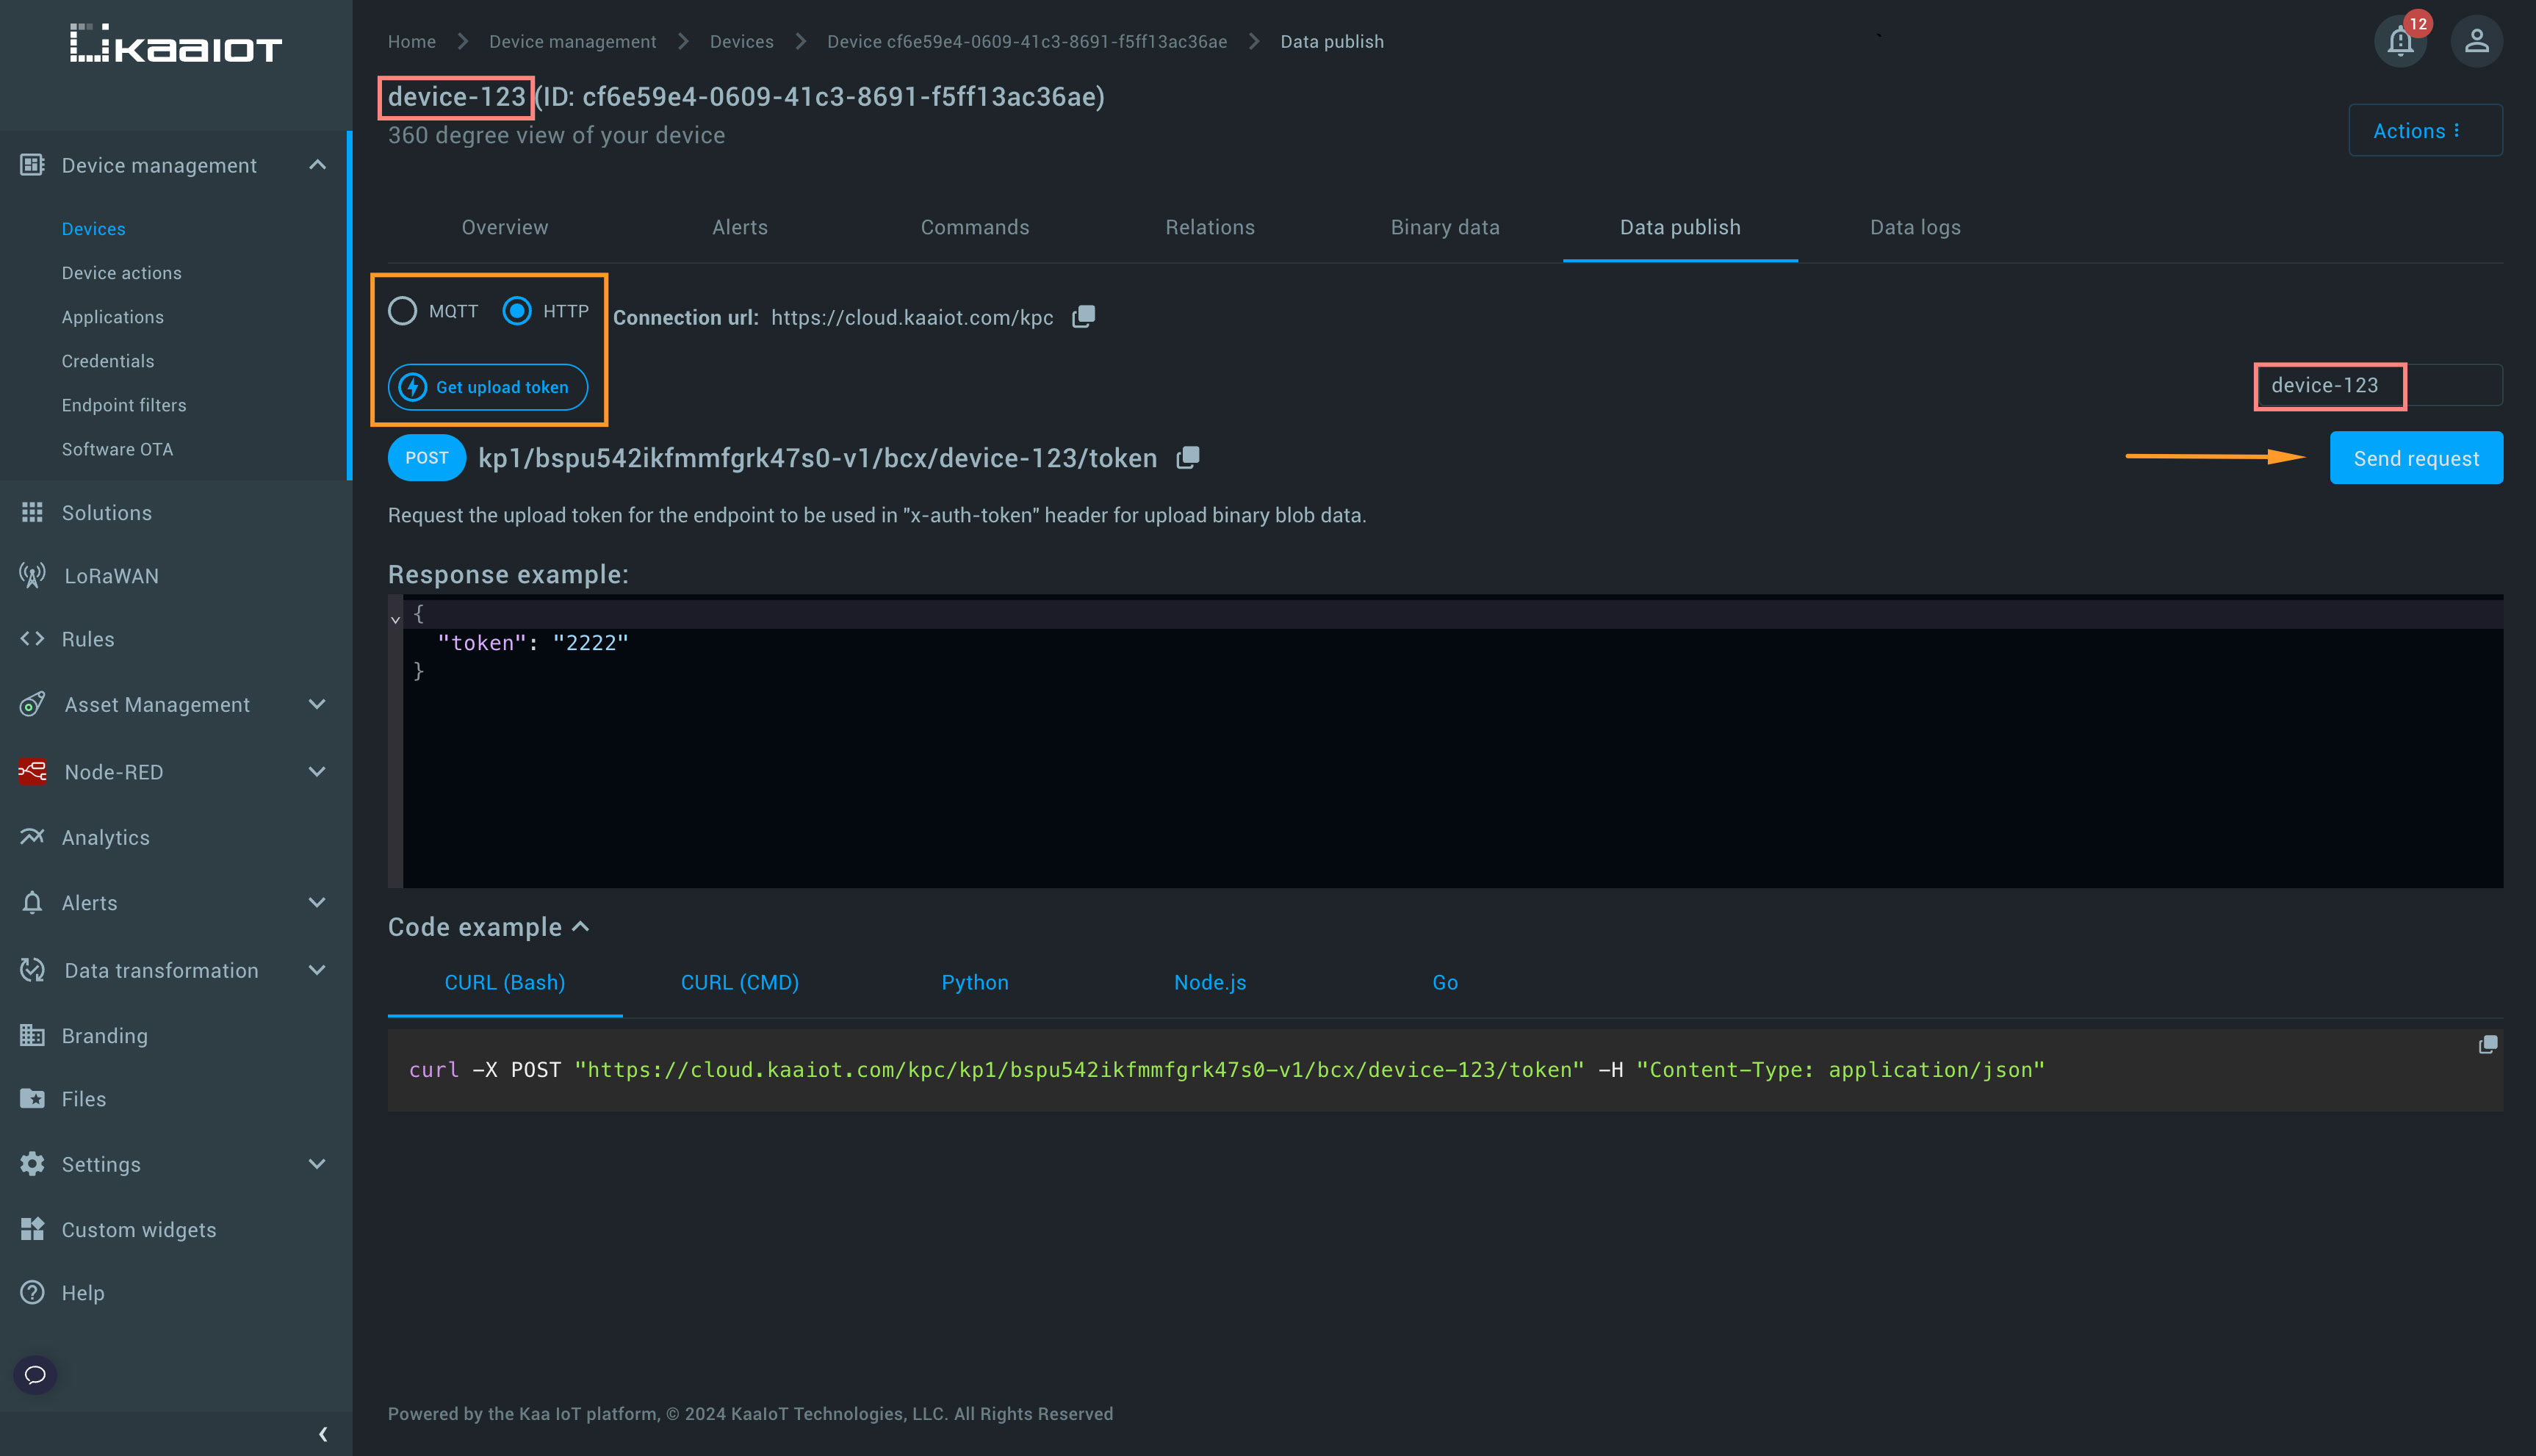Show the Node.js code example tab

click(x=1210, y=982)
